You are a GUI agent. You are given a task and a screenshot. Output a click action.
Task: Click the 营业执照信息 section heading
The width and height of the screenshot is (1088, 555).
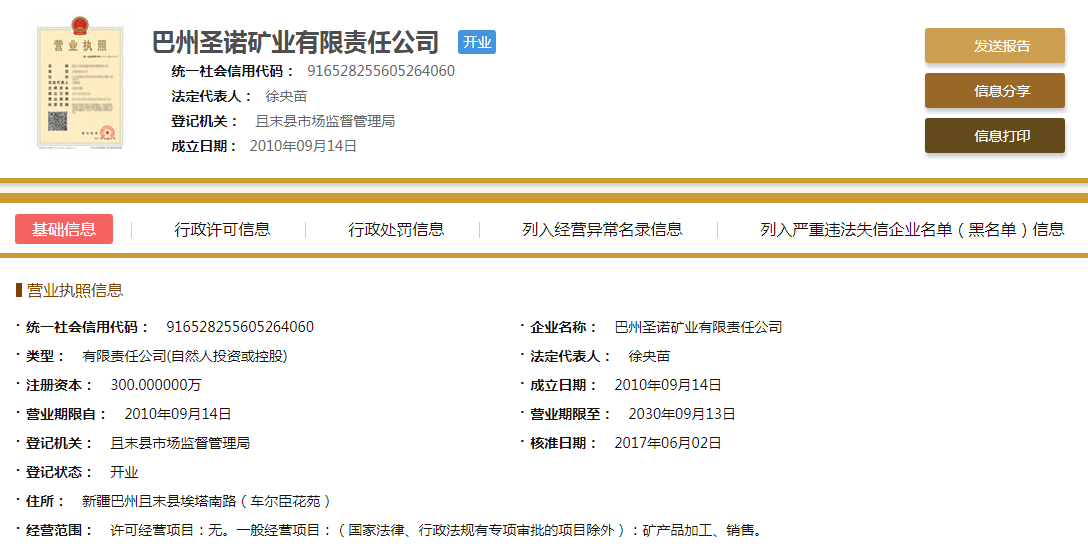(75, 290)
